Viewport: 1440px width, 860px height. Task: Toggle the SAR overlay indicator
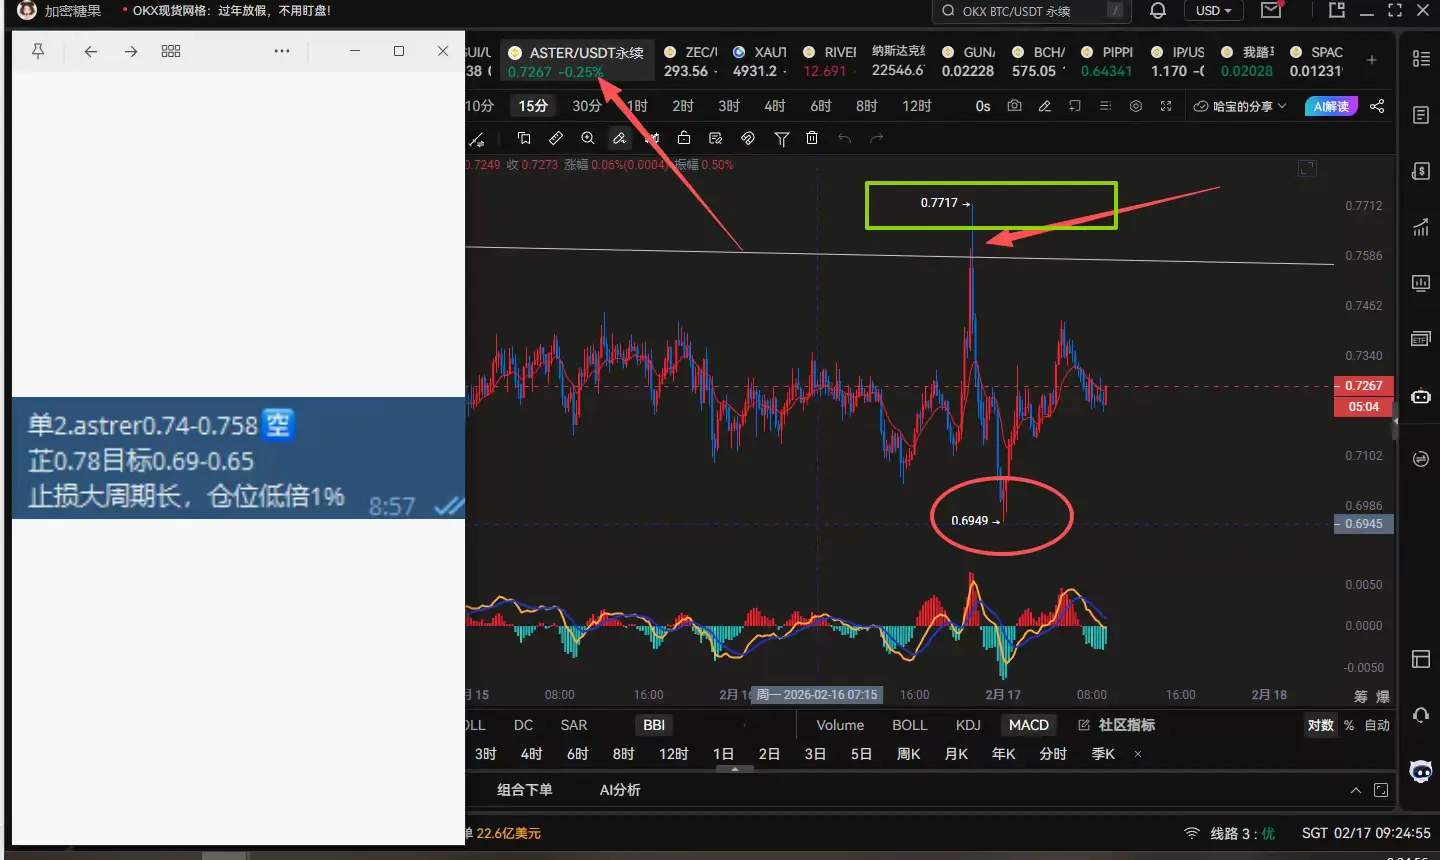tap(574, 725)
